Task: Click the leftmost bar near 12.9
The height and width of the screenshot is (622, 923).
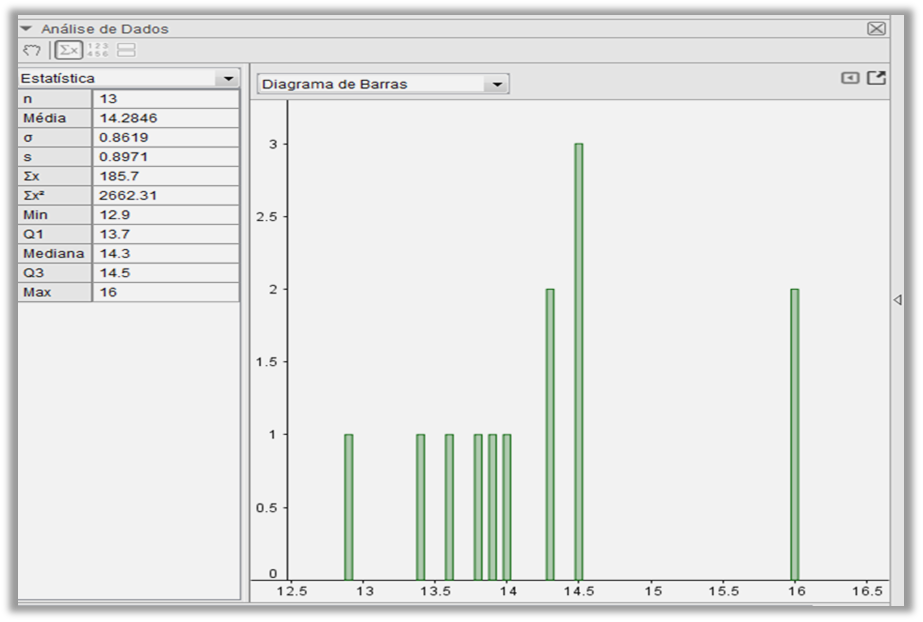Action: point(348,506)
